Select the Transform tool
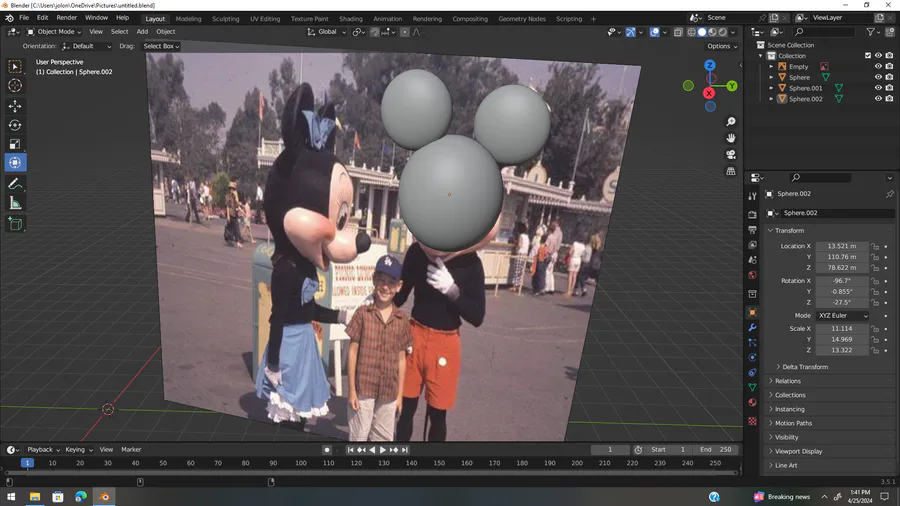The height and width of the screenshot is (506, 900). tap(15, 163)
